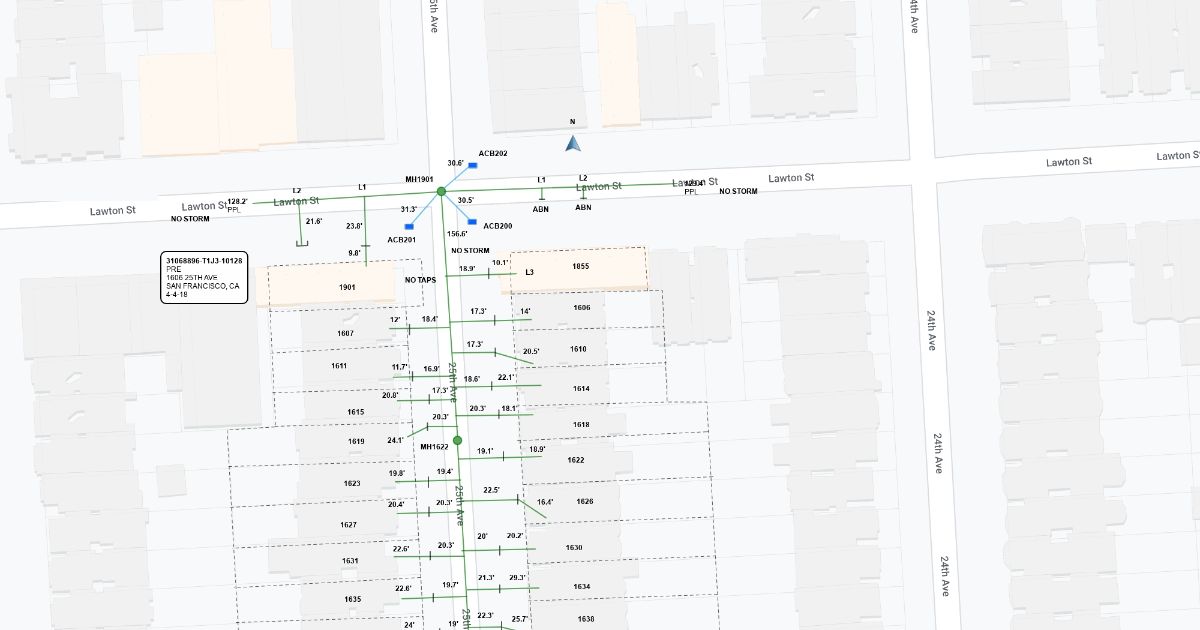Viewport: 1200px width, 630px height.
Task: Select the highlighted parcel 1901
Action: [347, 287]
